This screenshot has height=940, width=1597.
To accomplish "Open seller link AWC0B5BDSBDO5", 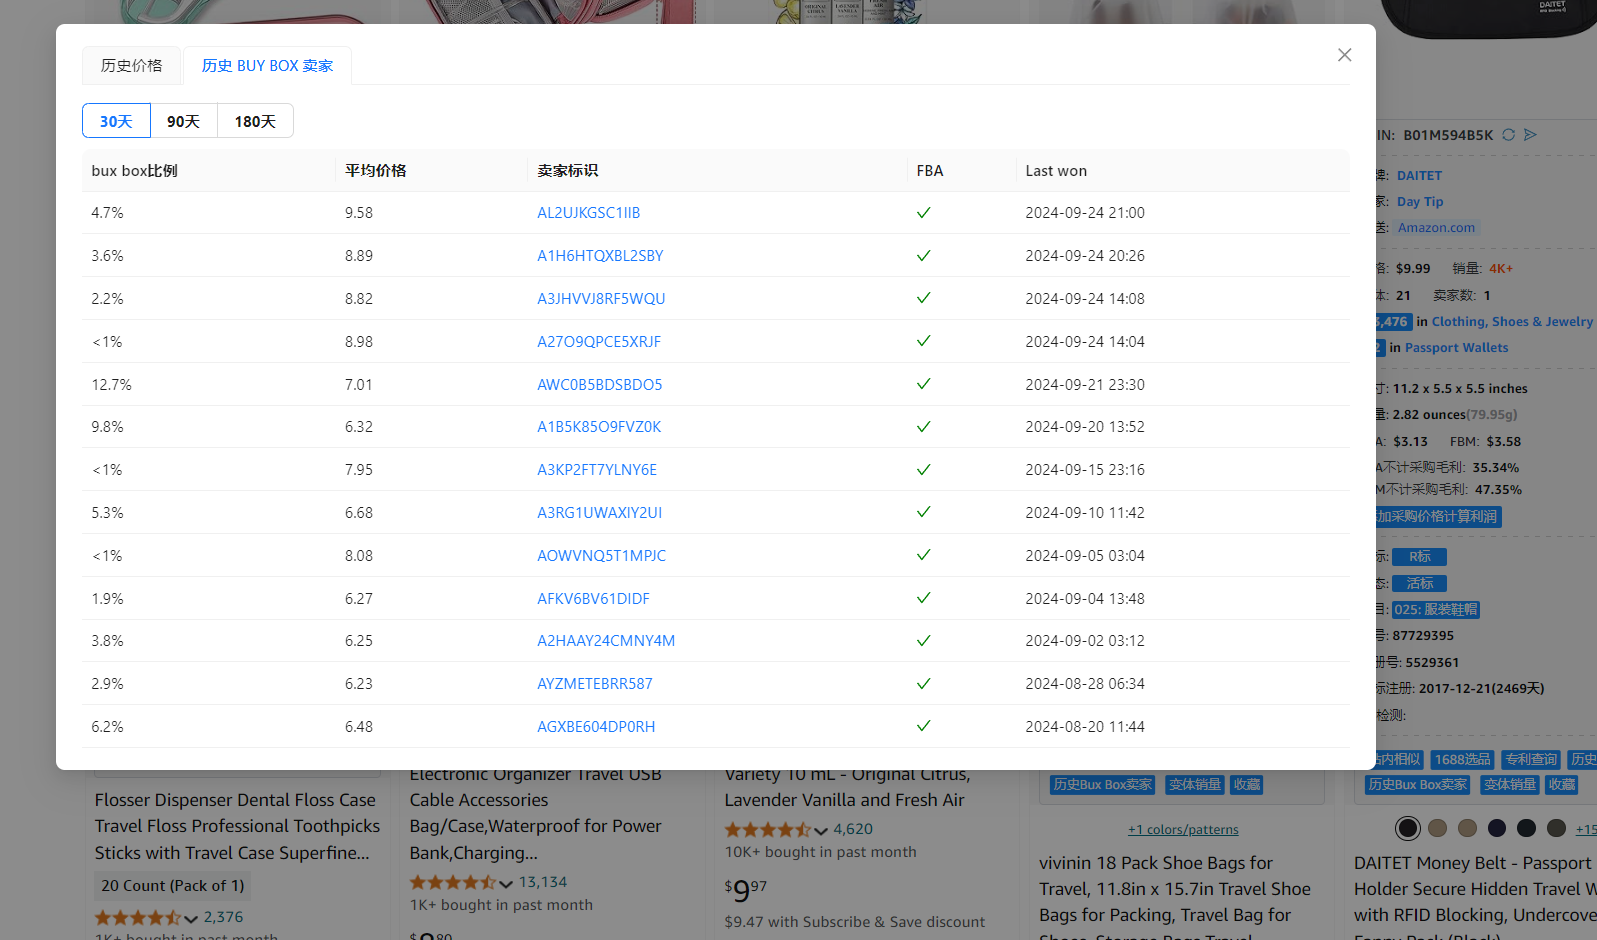I will [x=599, y=385].
